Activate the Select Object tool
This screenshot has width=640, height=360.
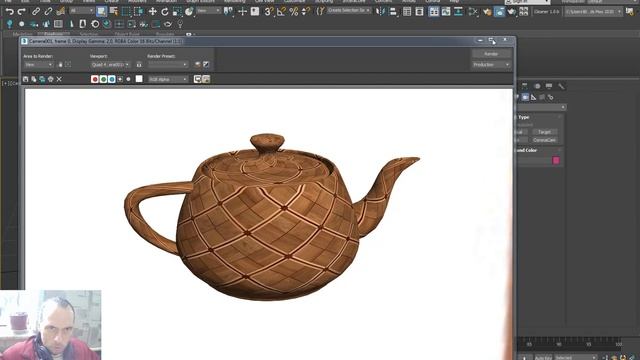101,11
